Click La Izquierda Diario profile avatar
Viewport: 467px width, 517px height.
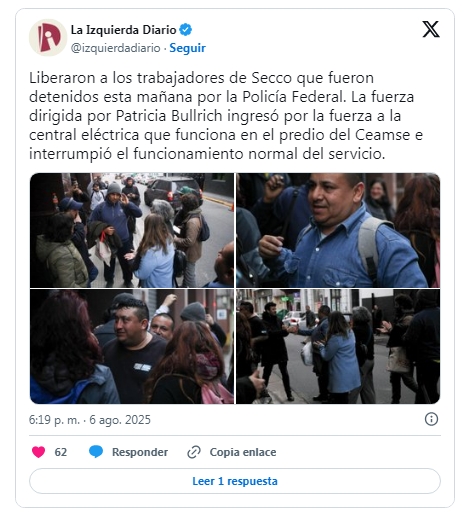(x=48, y=38)
